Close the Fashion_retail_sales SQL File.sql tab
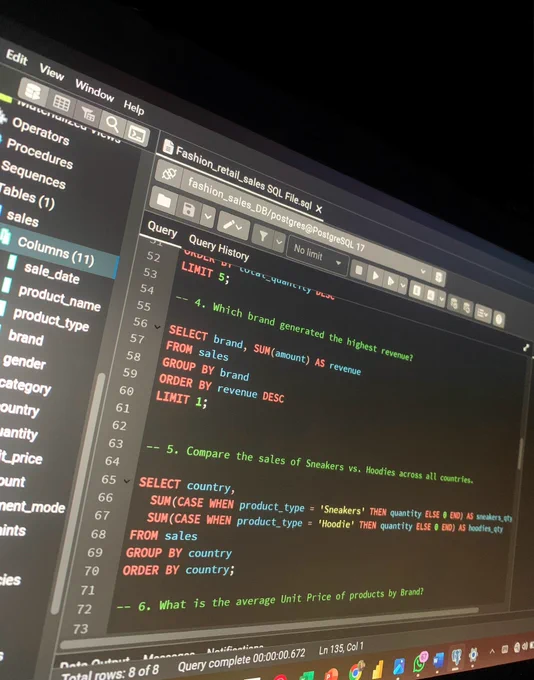This screenshot has width=534, height=680. pos(319,209)
